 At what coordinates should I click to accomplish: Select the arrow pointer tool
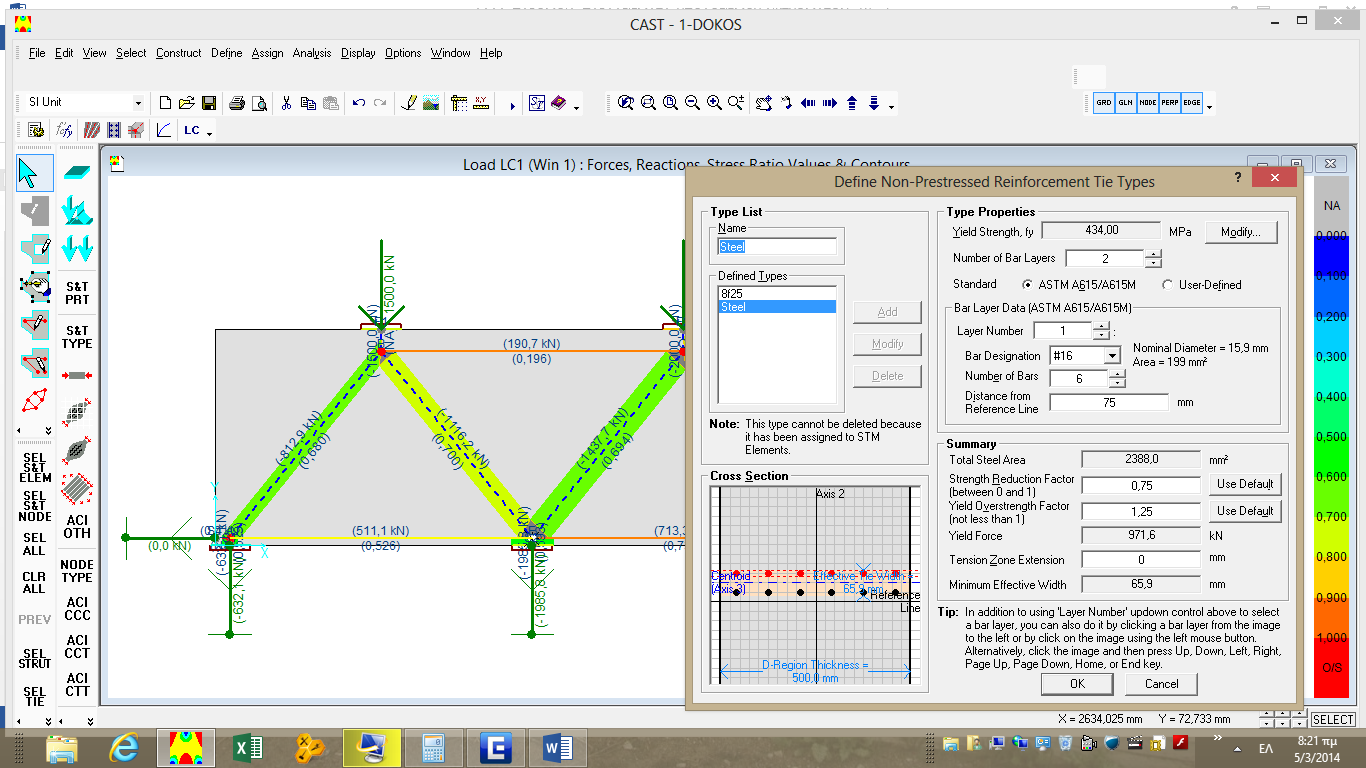[34, 173]
